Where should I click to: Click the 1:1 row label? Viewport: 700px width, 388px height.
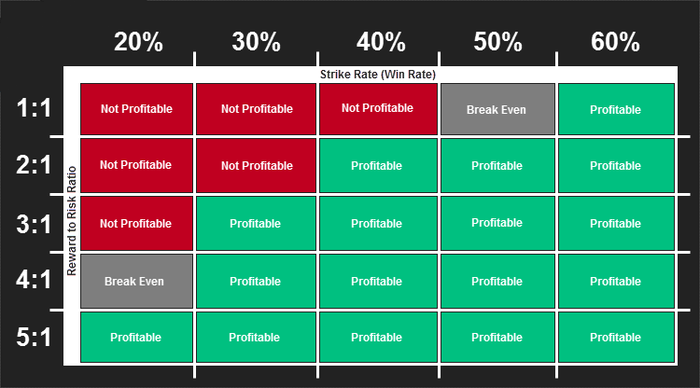click(34, 108)
